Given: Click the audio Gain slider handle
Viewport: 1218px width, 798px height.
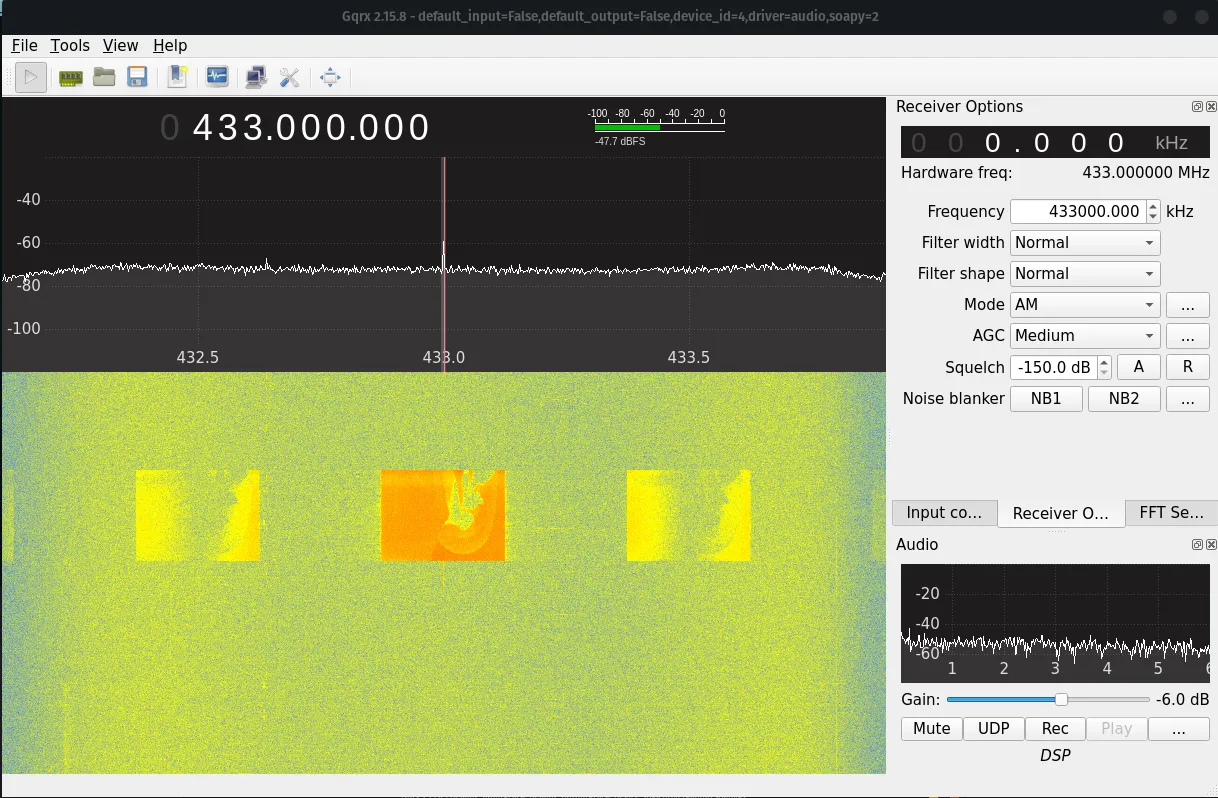Looking at the screenshot, I should click(1061, 700).
